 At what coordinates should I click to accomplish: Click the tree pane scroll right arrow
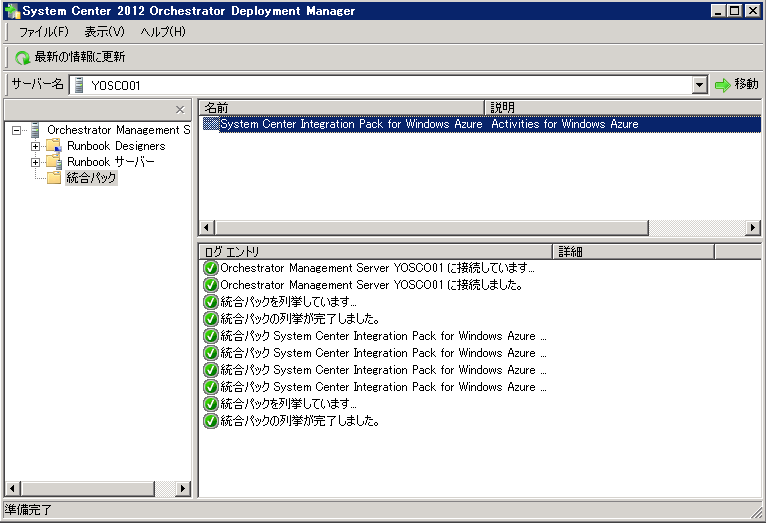pyautogui.click(x=183, y=488)
